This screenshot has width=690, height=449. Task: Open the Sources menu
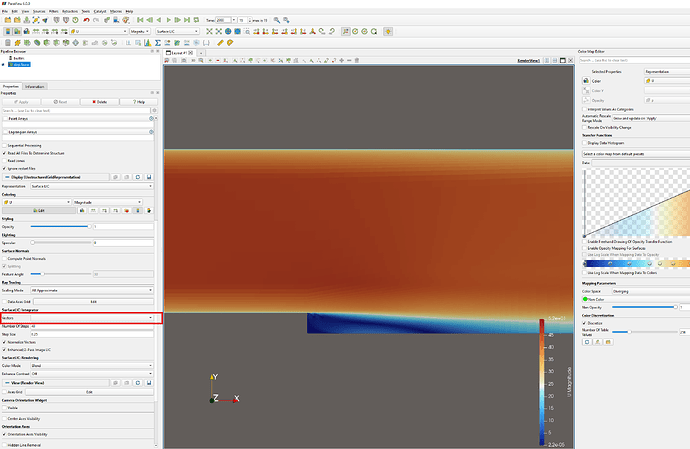click(x=39, y=11)
